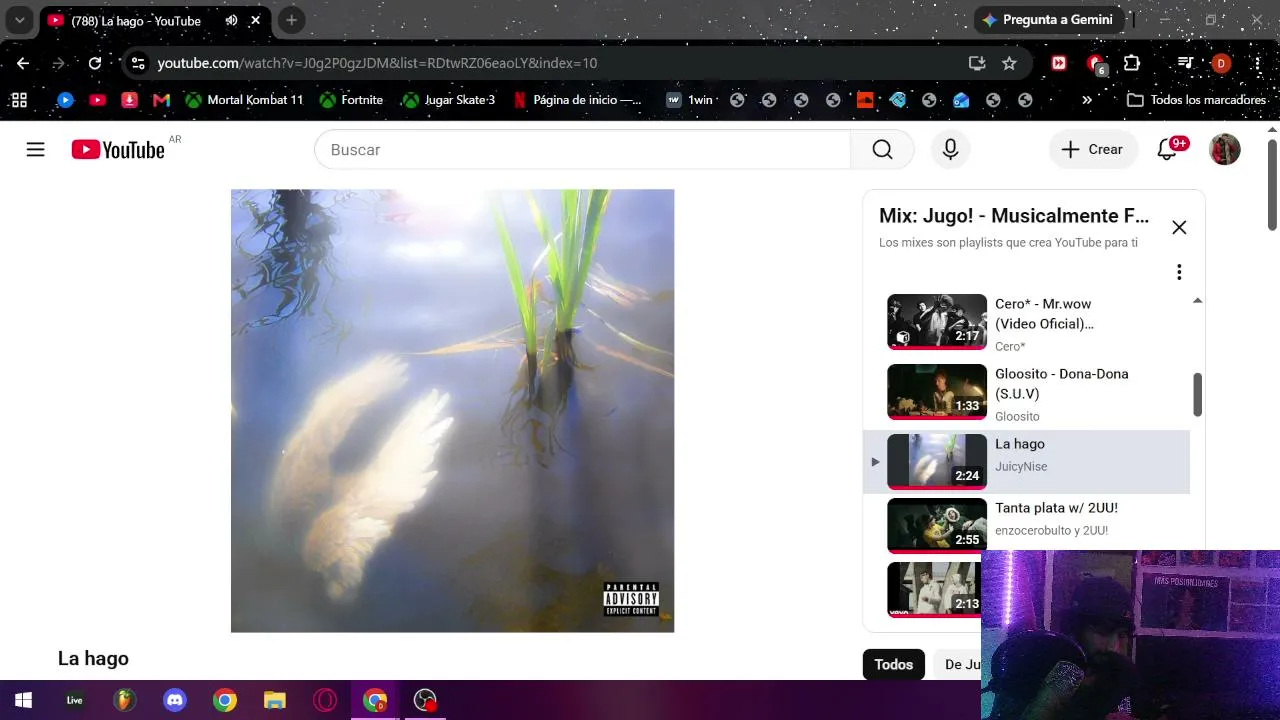Open the extension icon with badge 6

pyautogui.click(x=1096, y=64)
